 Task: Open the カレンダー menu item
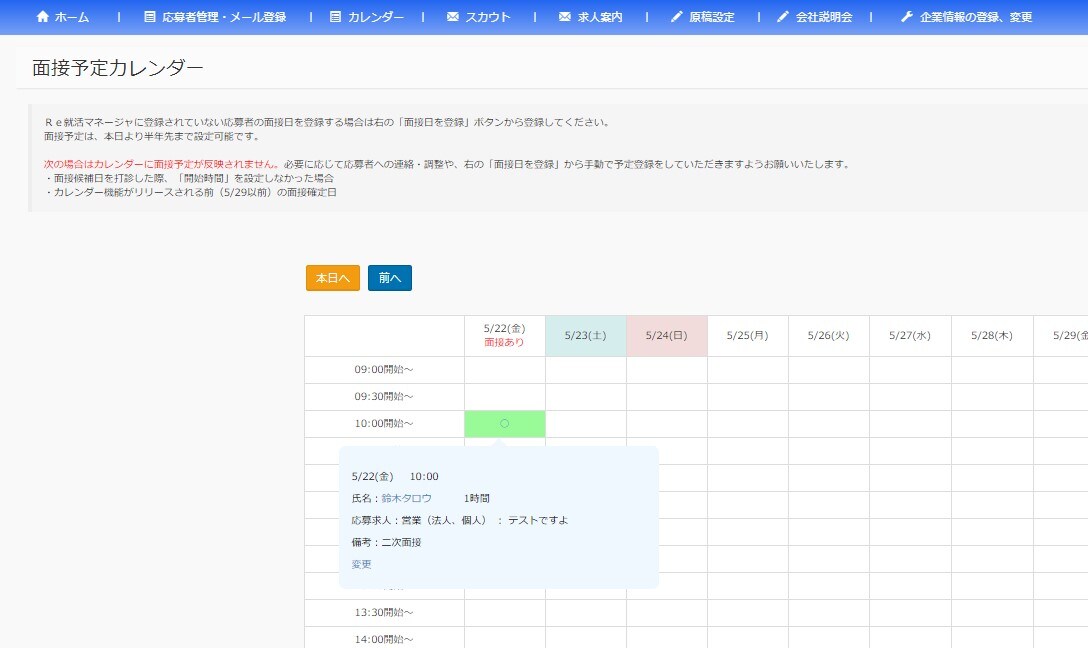[376, 17]
